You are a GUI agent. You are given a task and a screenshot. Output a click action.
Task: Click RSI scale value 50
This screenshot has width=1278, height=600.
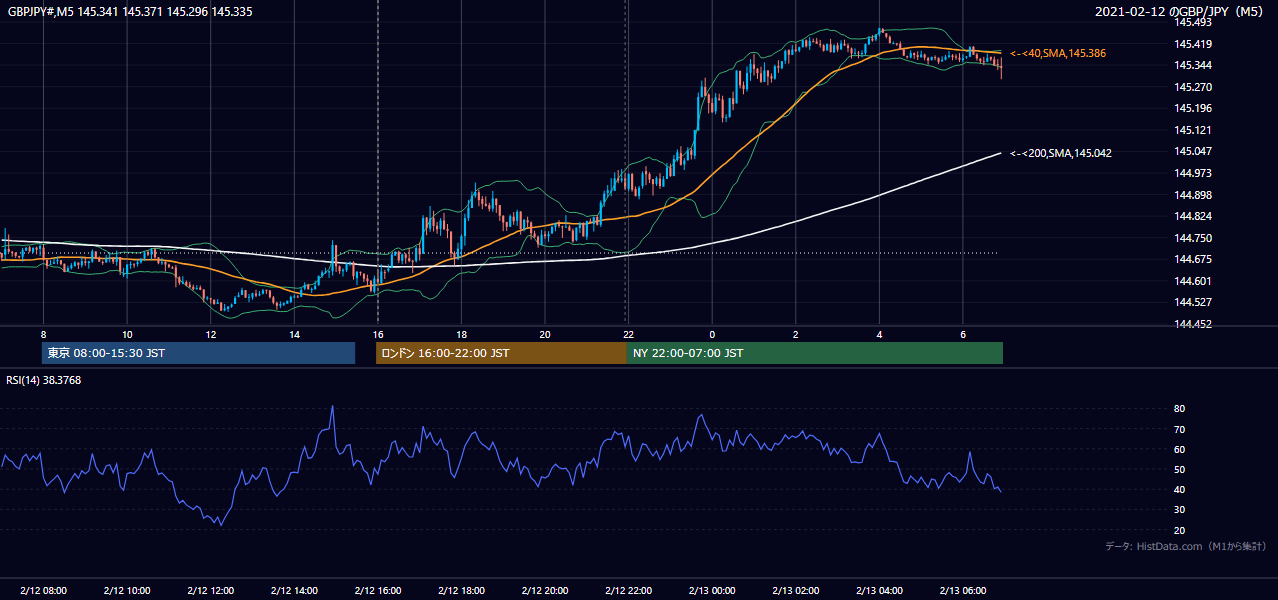pos(1180,469)
